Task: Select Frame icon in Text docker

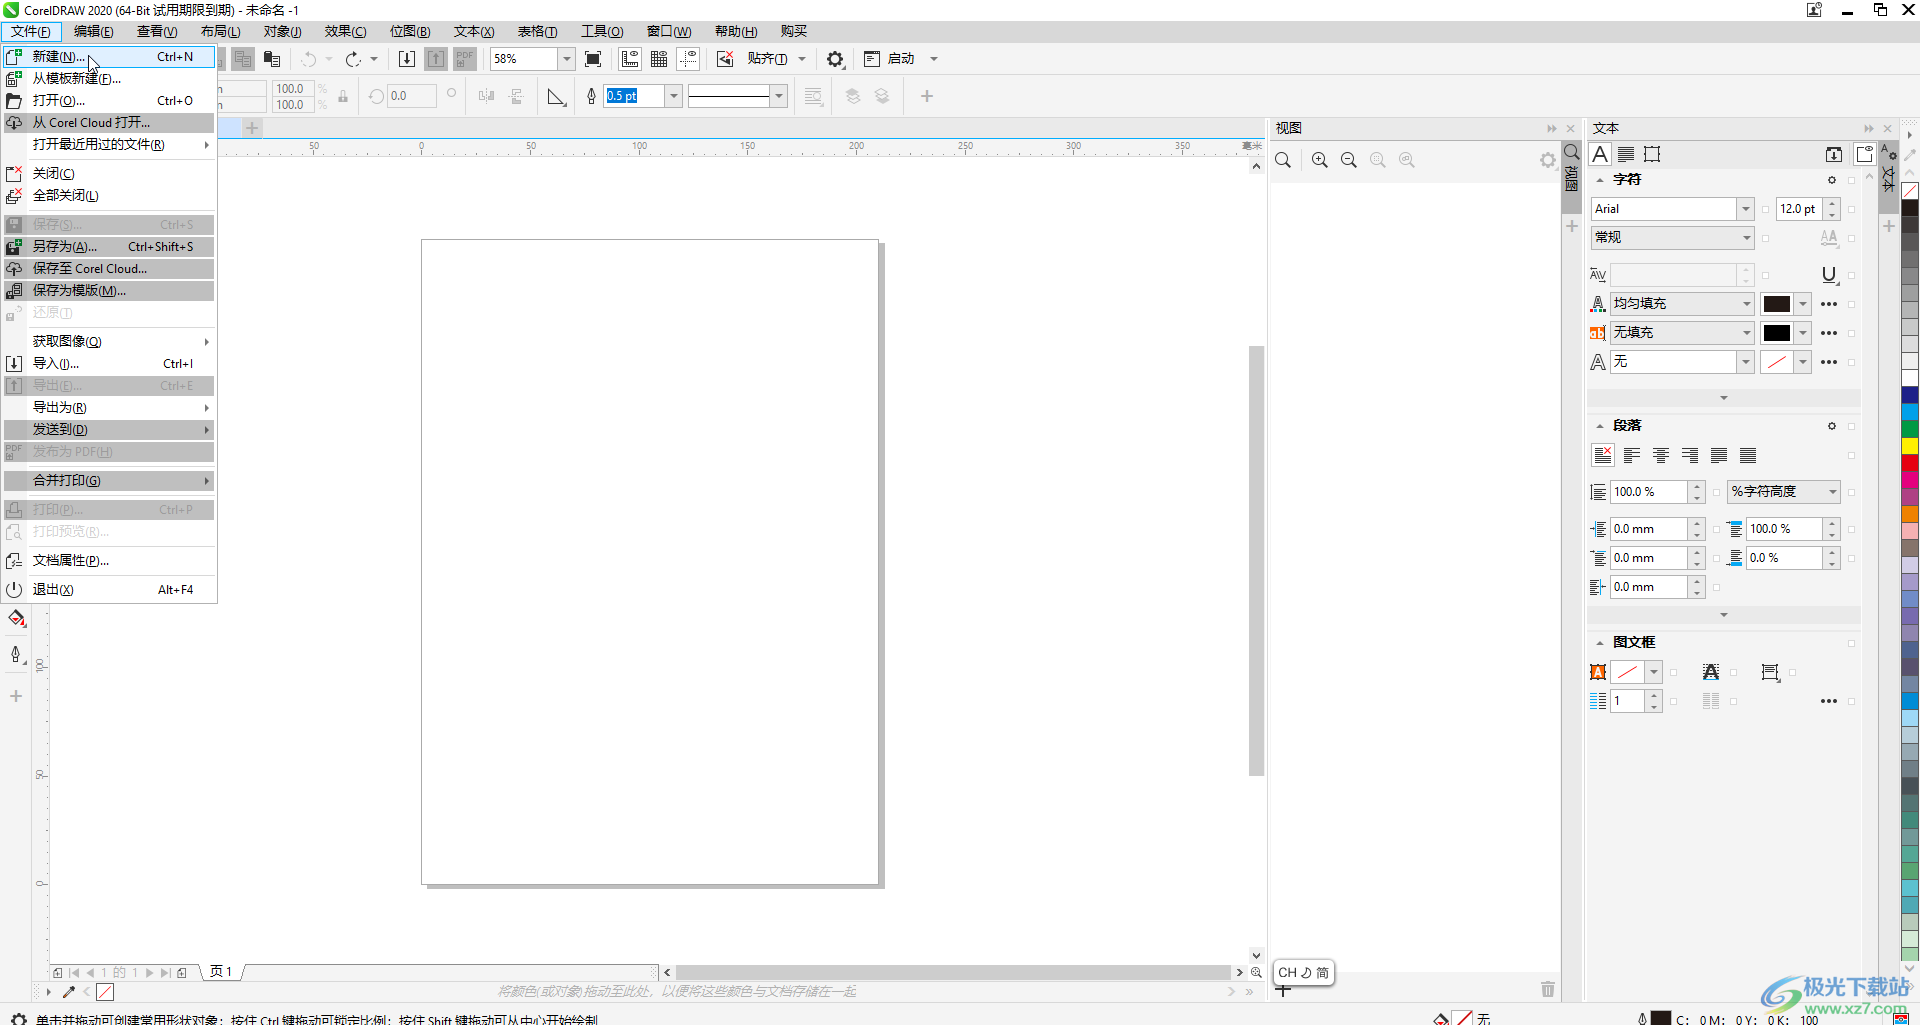Action: pos(1652,154)
